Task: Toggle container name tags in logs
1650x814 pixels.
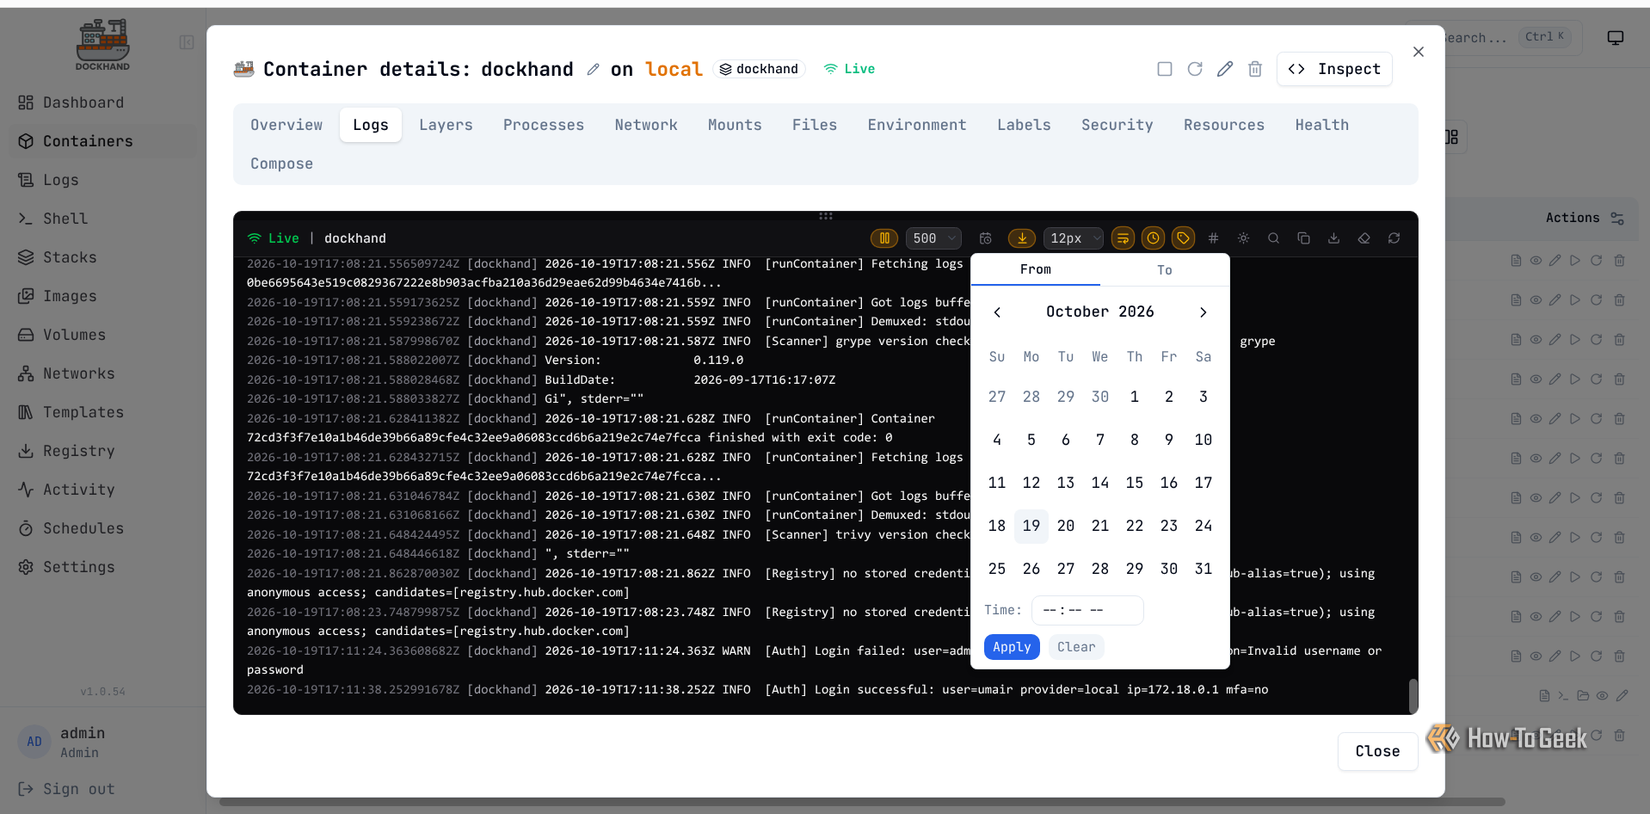Action: point(1183,238)
